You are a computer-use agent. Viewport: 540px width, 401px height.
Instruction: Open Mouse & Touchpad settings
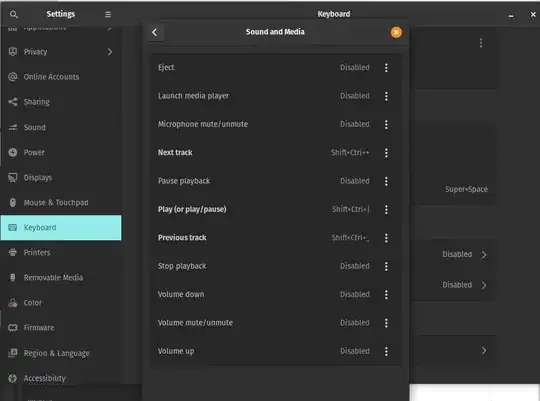coord(61,203)
